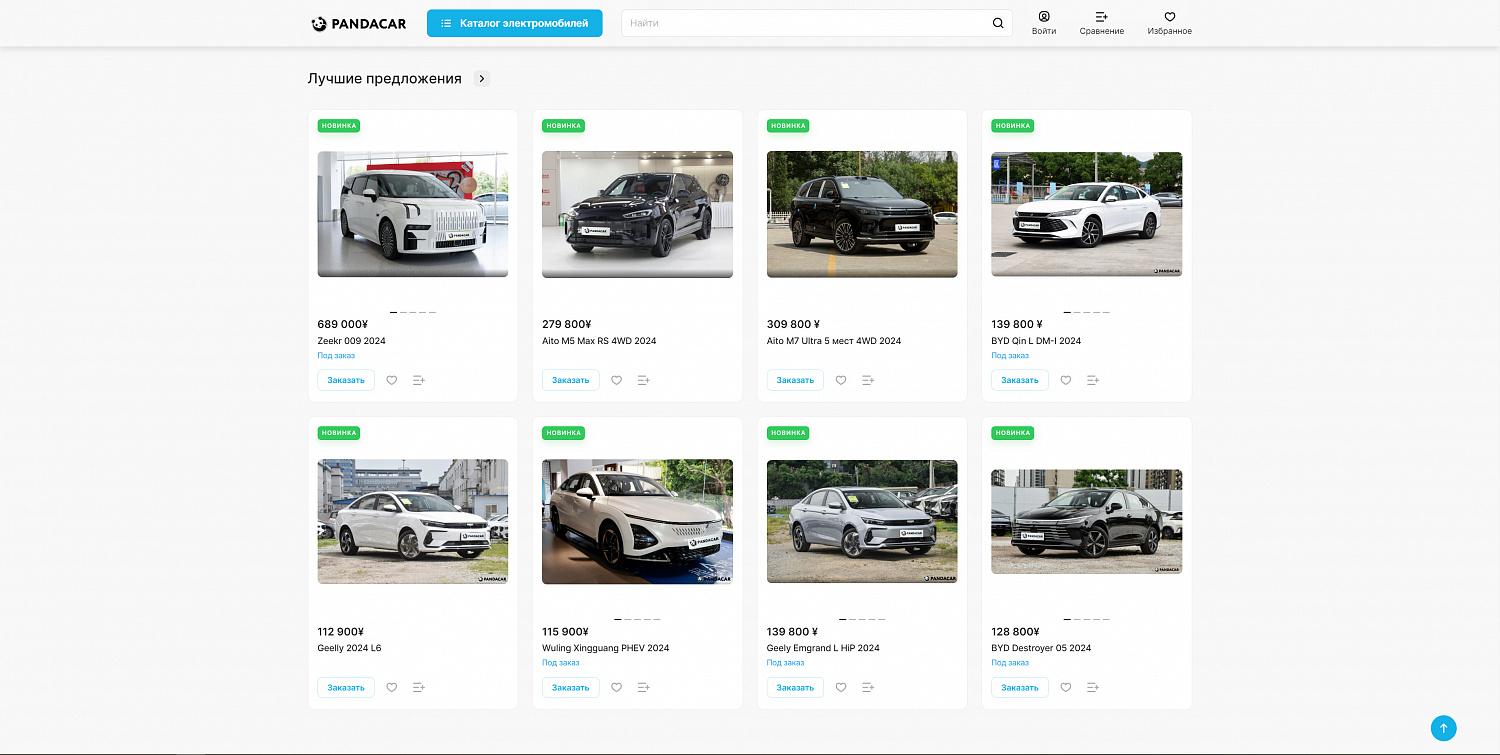
Task: Compare the Geely Emgrand L HiP
Action: click(868, 687)
